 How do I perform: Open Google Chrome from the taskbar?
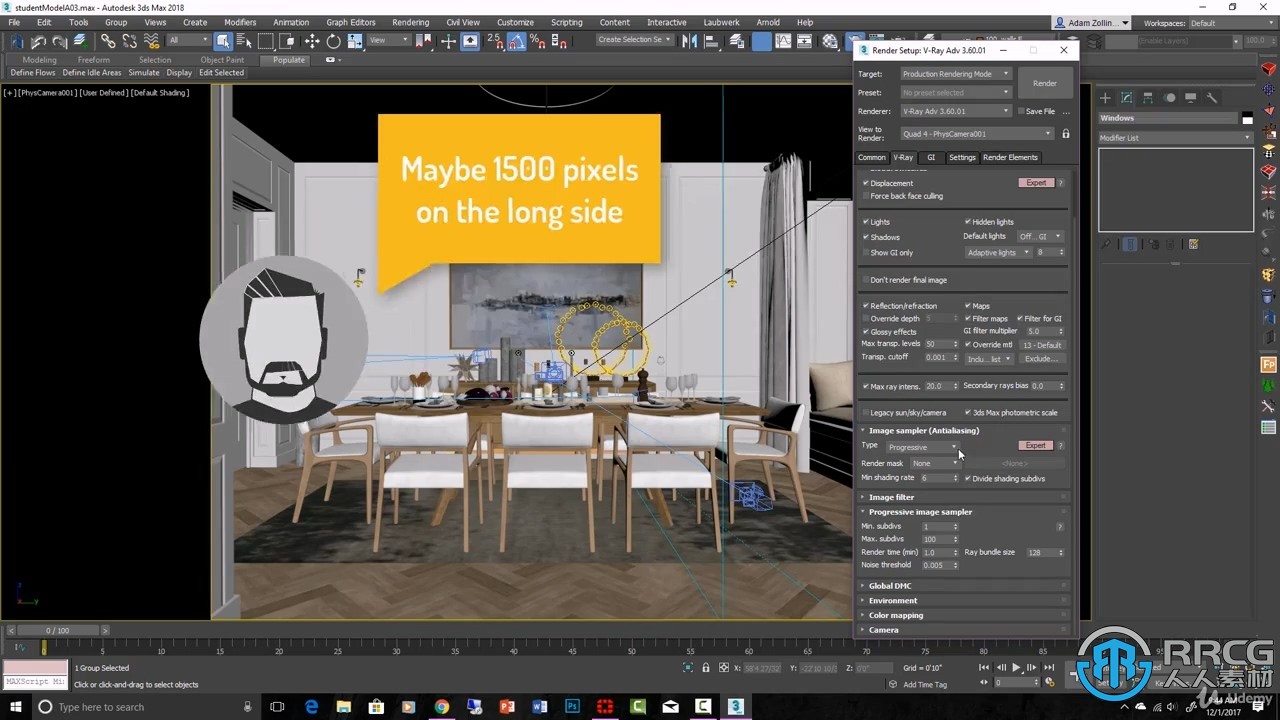click(442, 706)
